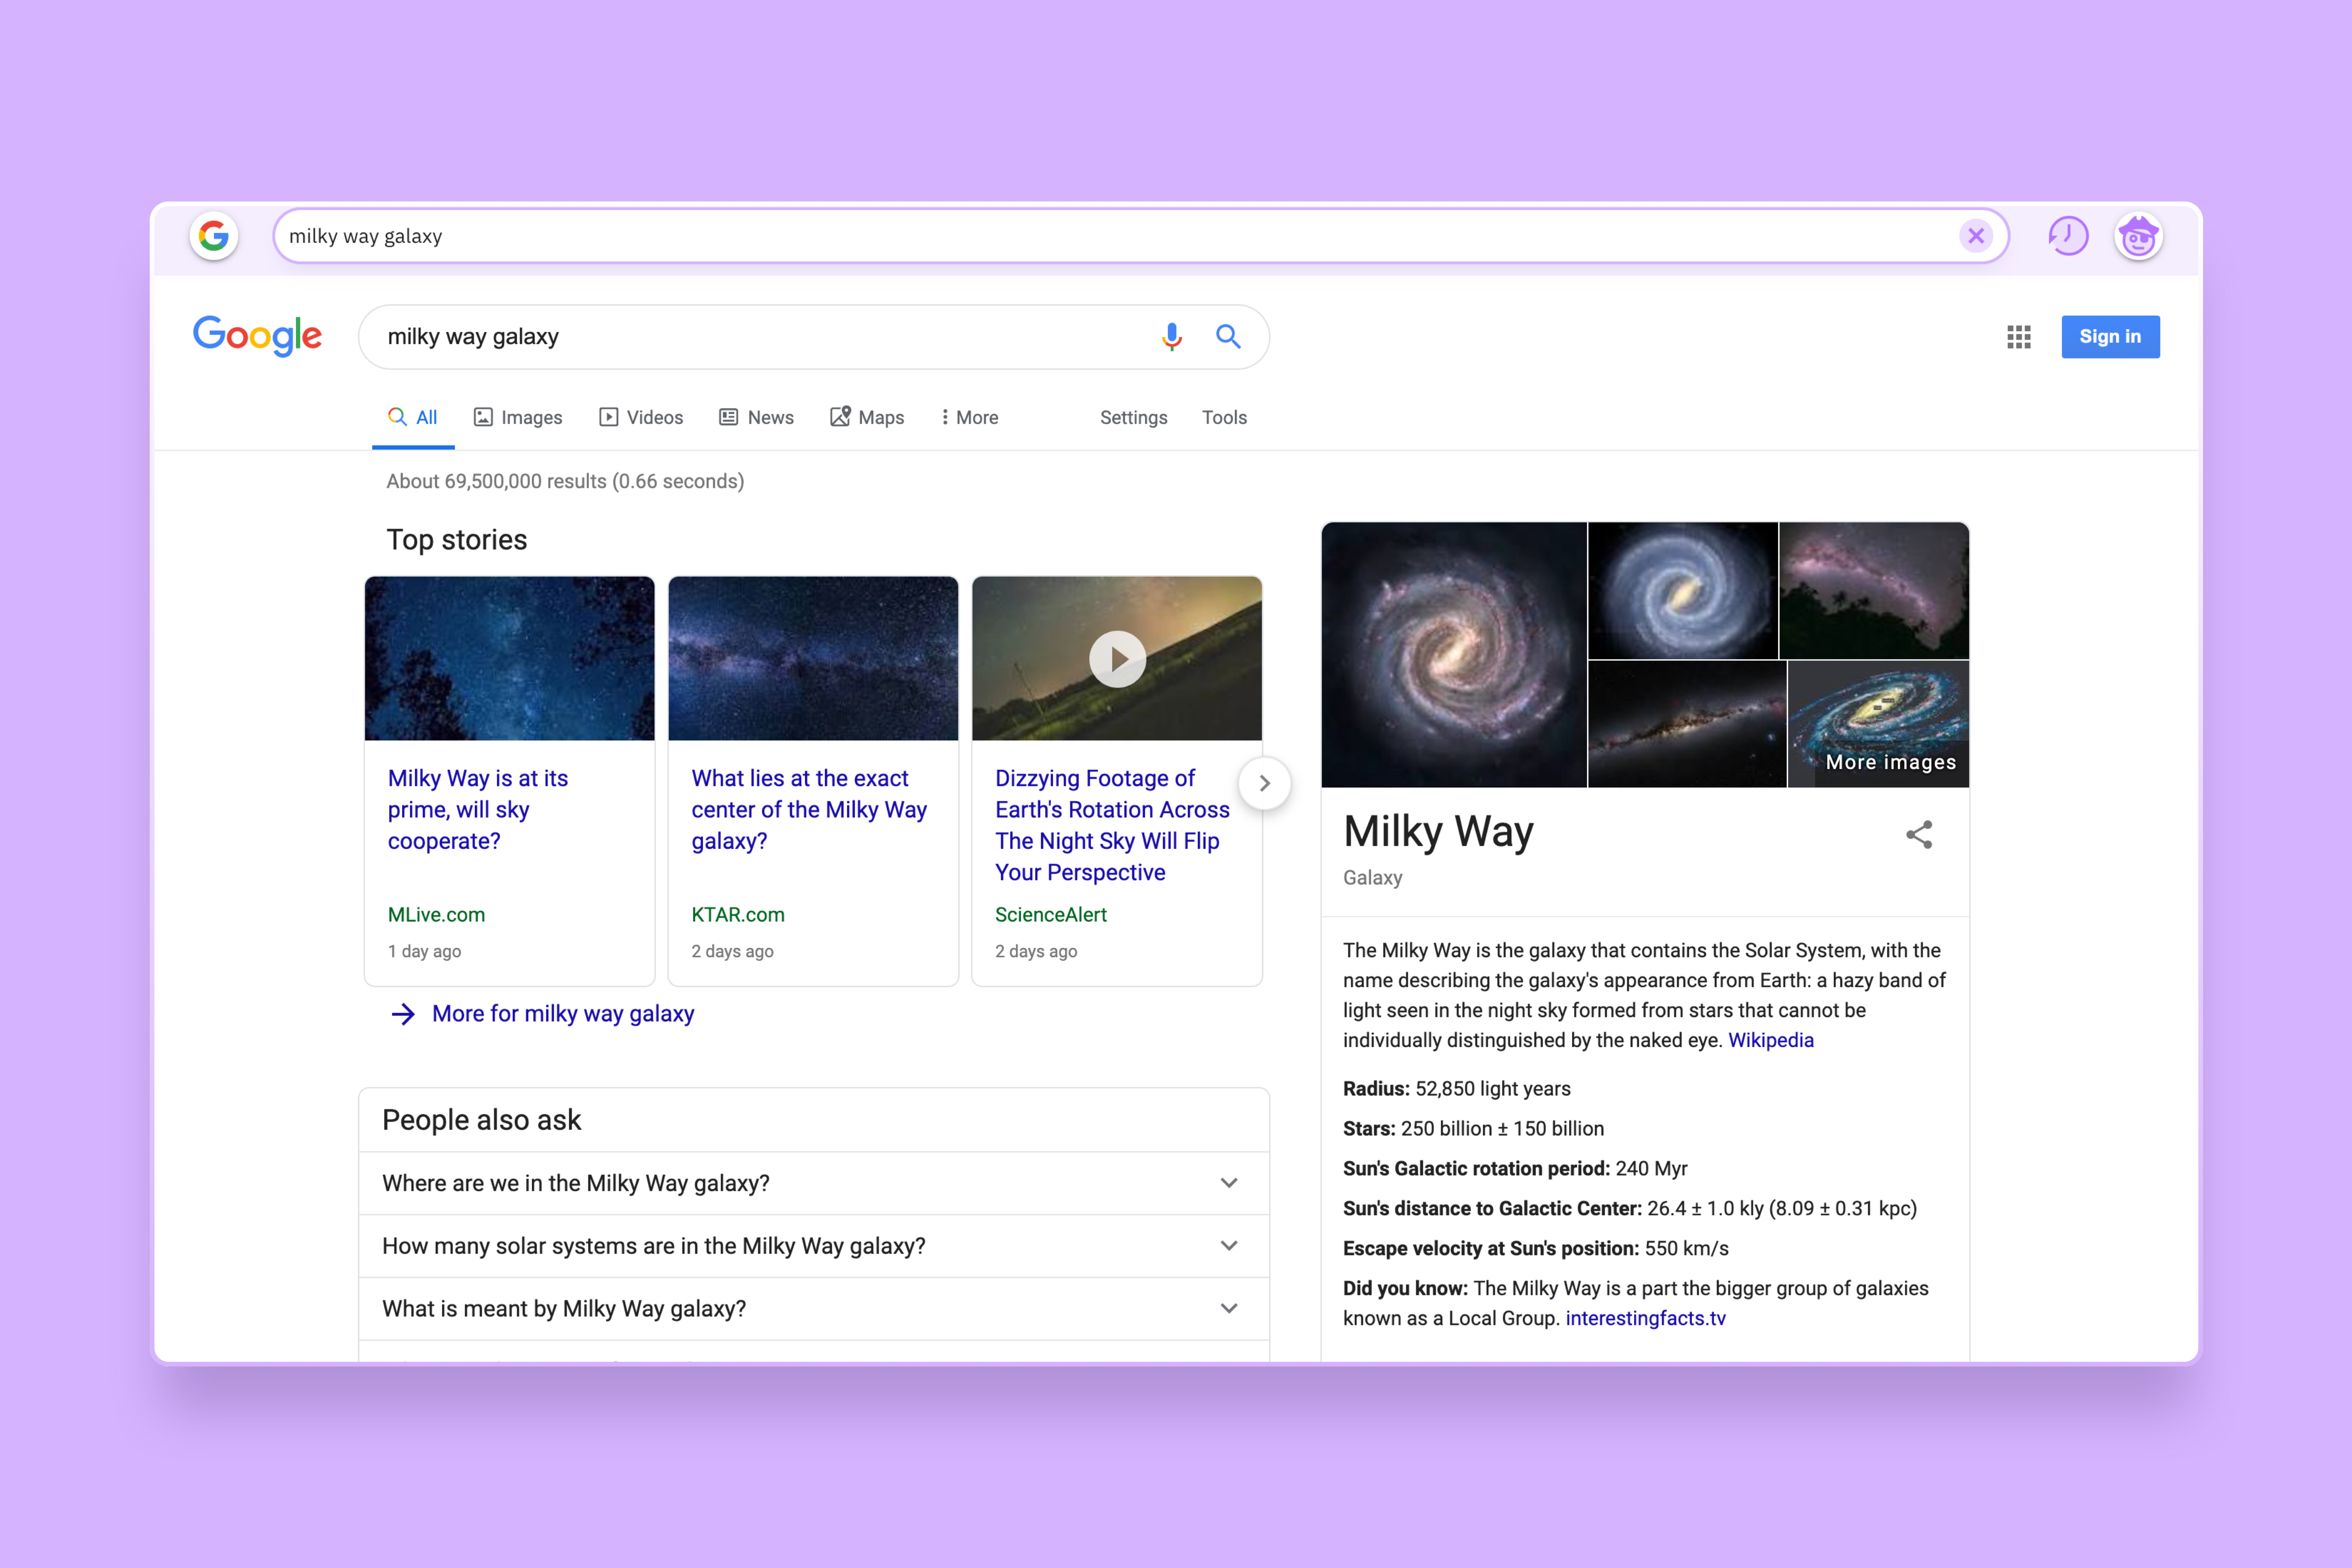Image resolution: width=2352 pixels, height=1568 pixels.
Task: Open the purple avatar profile icon
Action: (2138, 236)
